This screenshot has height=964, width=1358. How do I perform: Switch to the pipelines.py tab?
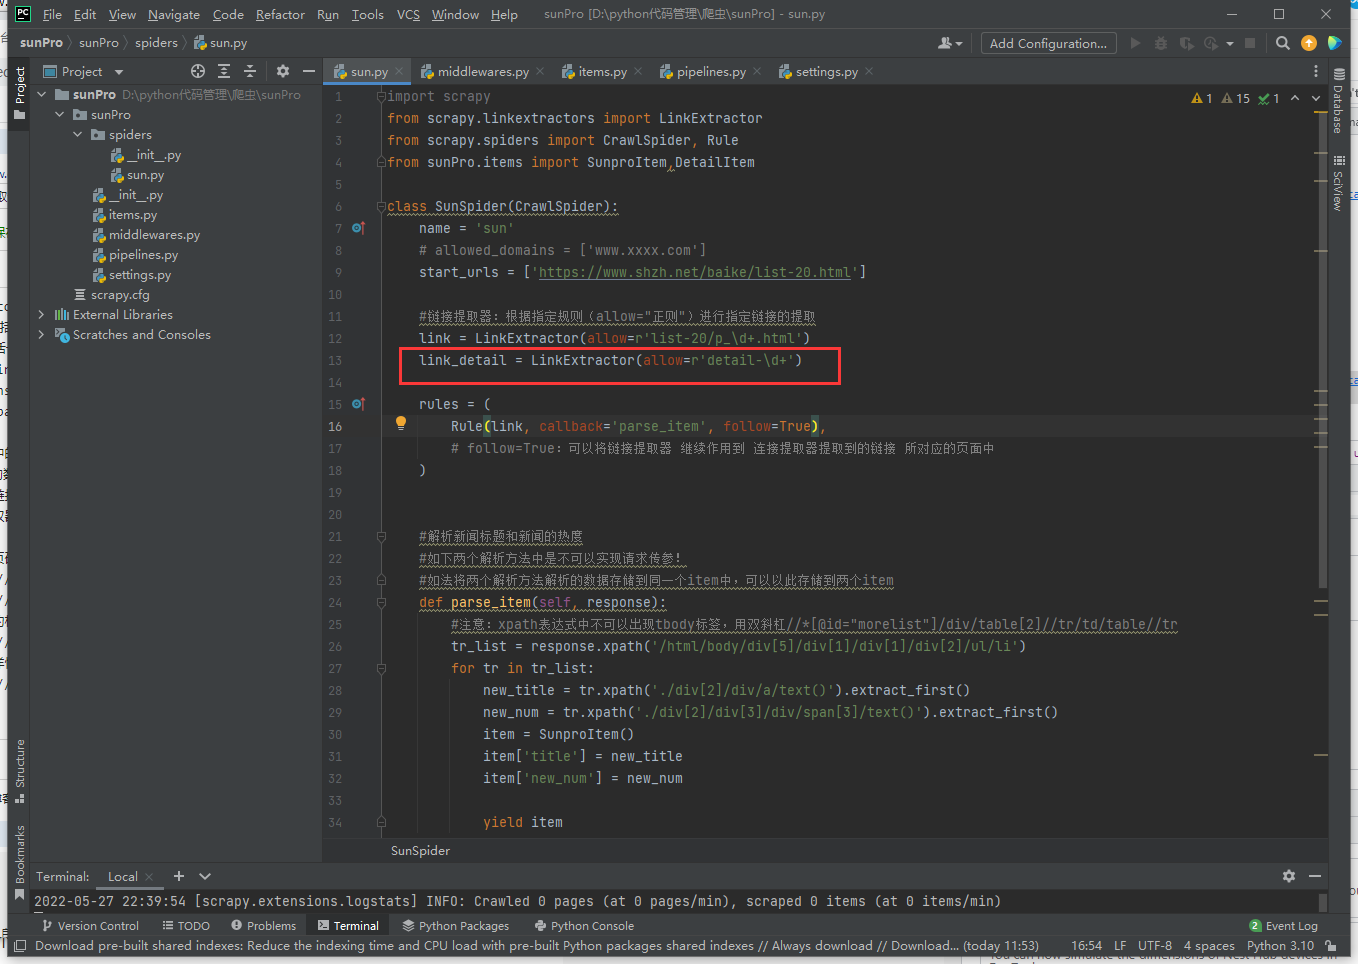pos(710,72)
